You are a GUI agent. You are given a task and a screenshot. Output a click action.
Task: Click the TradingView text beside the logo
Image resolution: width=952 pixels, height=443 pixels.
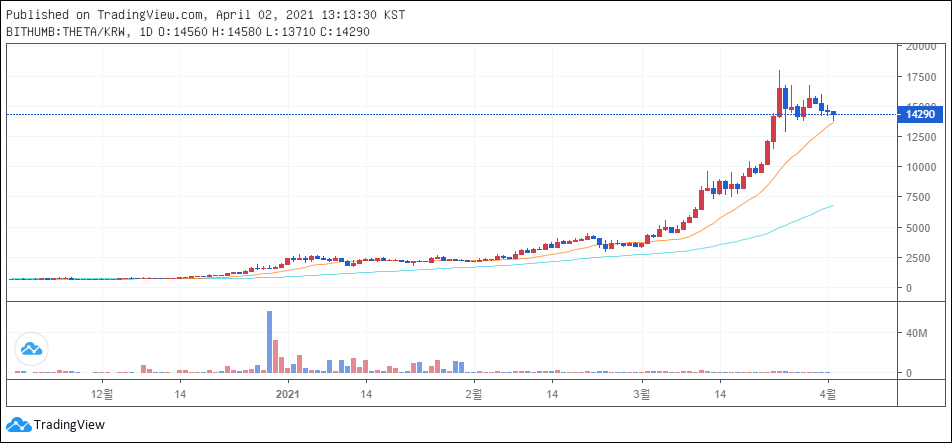(69, 424)
